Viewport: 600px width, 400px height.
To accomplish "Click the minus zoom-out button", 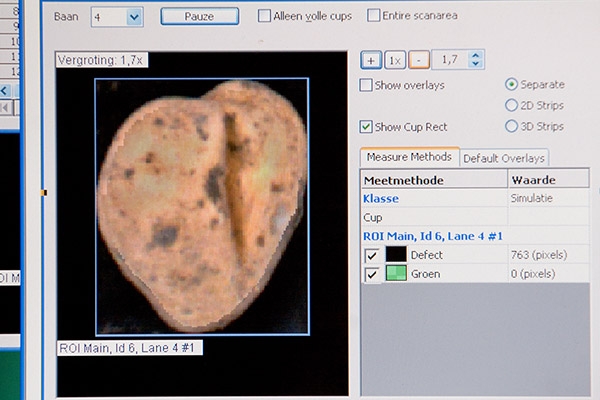I will point(418,61).
